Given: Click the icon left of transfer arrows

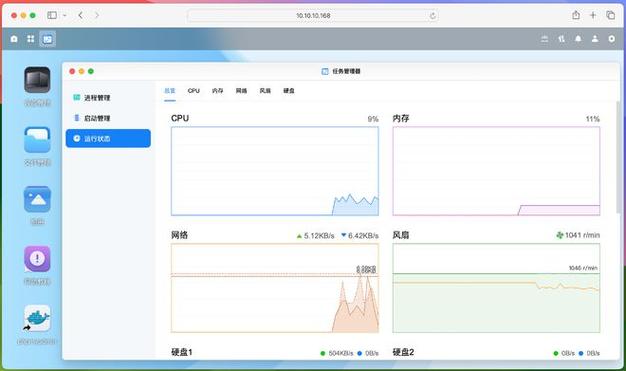Looking at the screenshot, I should point(545,39).
